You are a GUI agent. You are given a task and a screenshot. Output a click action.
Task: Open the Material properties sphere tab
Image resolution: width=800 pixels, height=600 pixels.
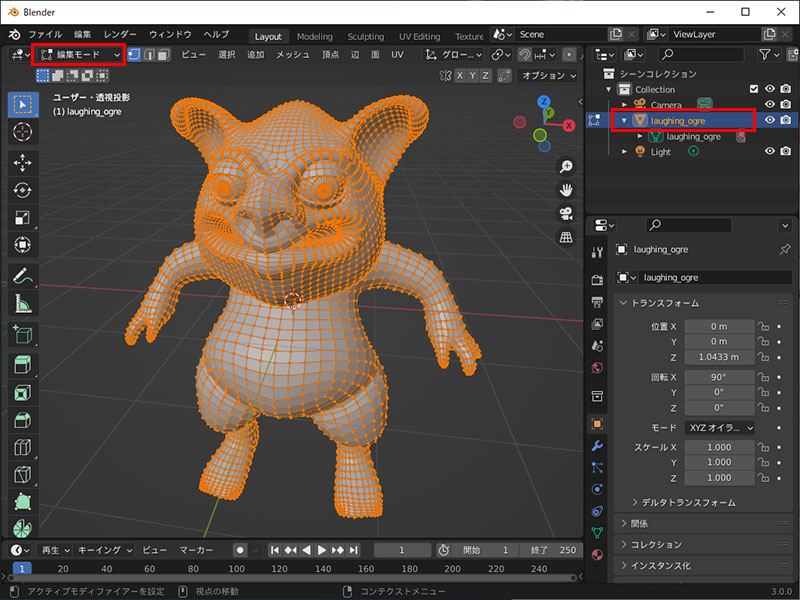(x=597, y=555)
